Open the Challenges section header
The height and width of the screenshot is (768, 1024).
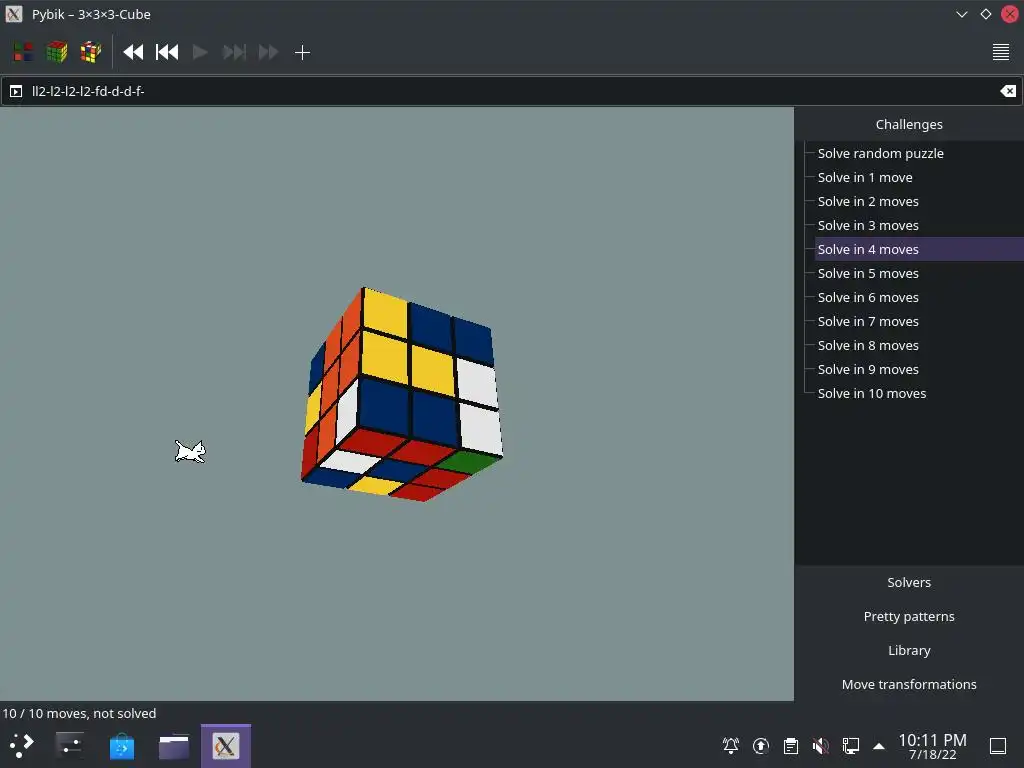909,124
